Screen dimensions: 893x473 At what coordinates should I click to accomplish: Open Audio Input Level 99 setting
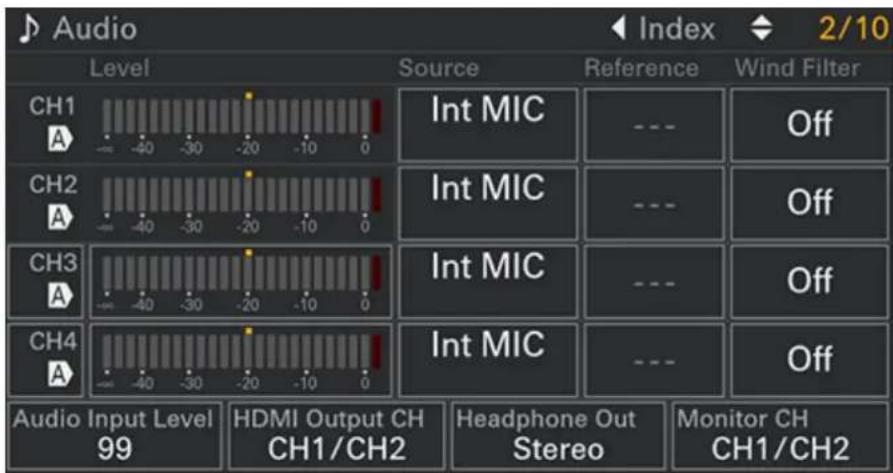pyautogui.click(x=114, y=435)
